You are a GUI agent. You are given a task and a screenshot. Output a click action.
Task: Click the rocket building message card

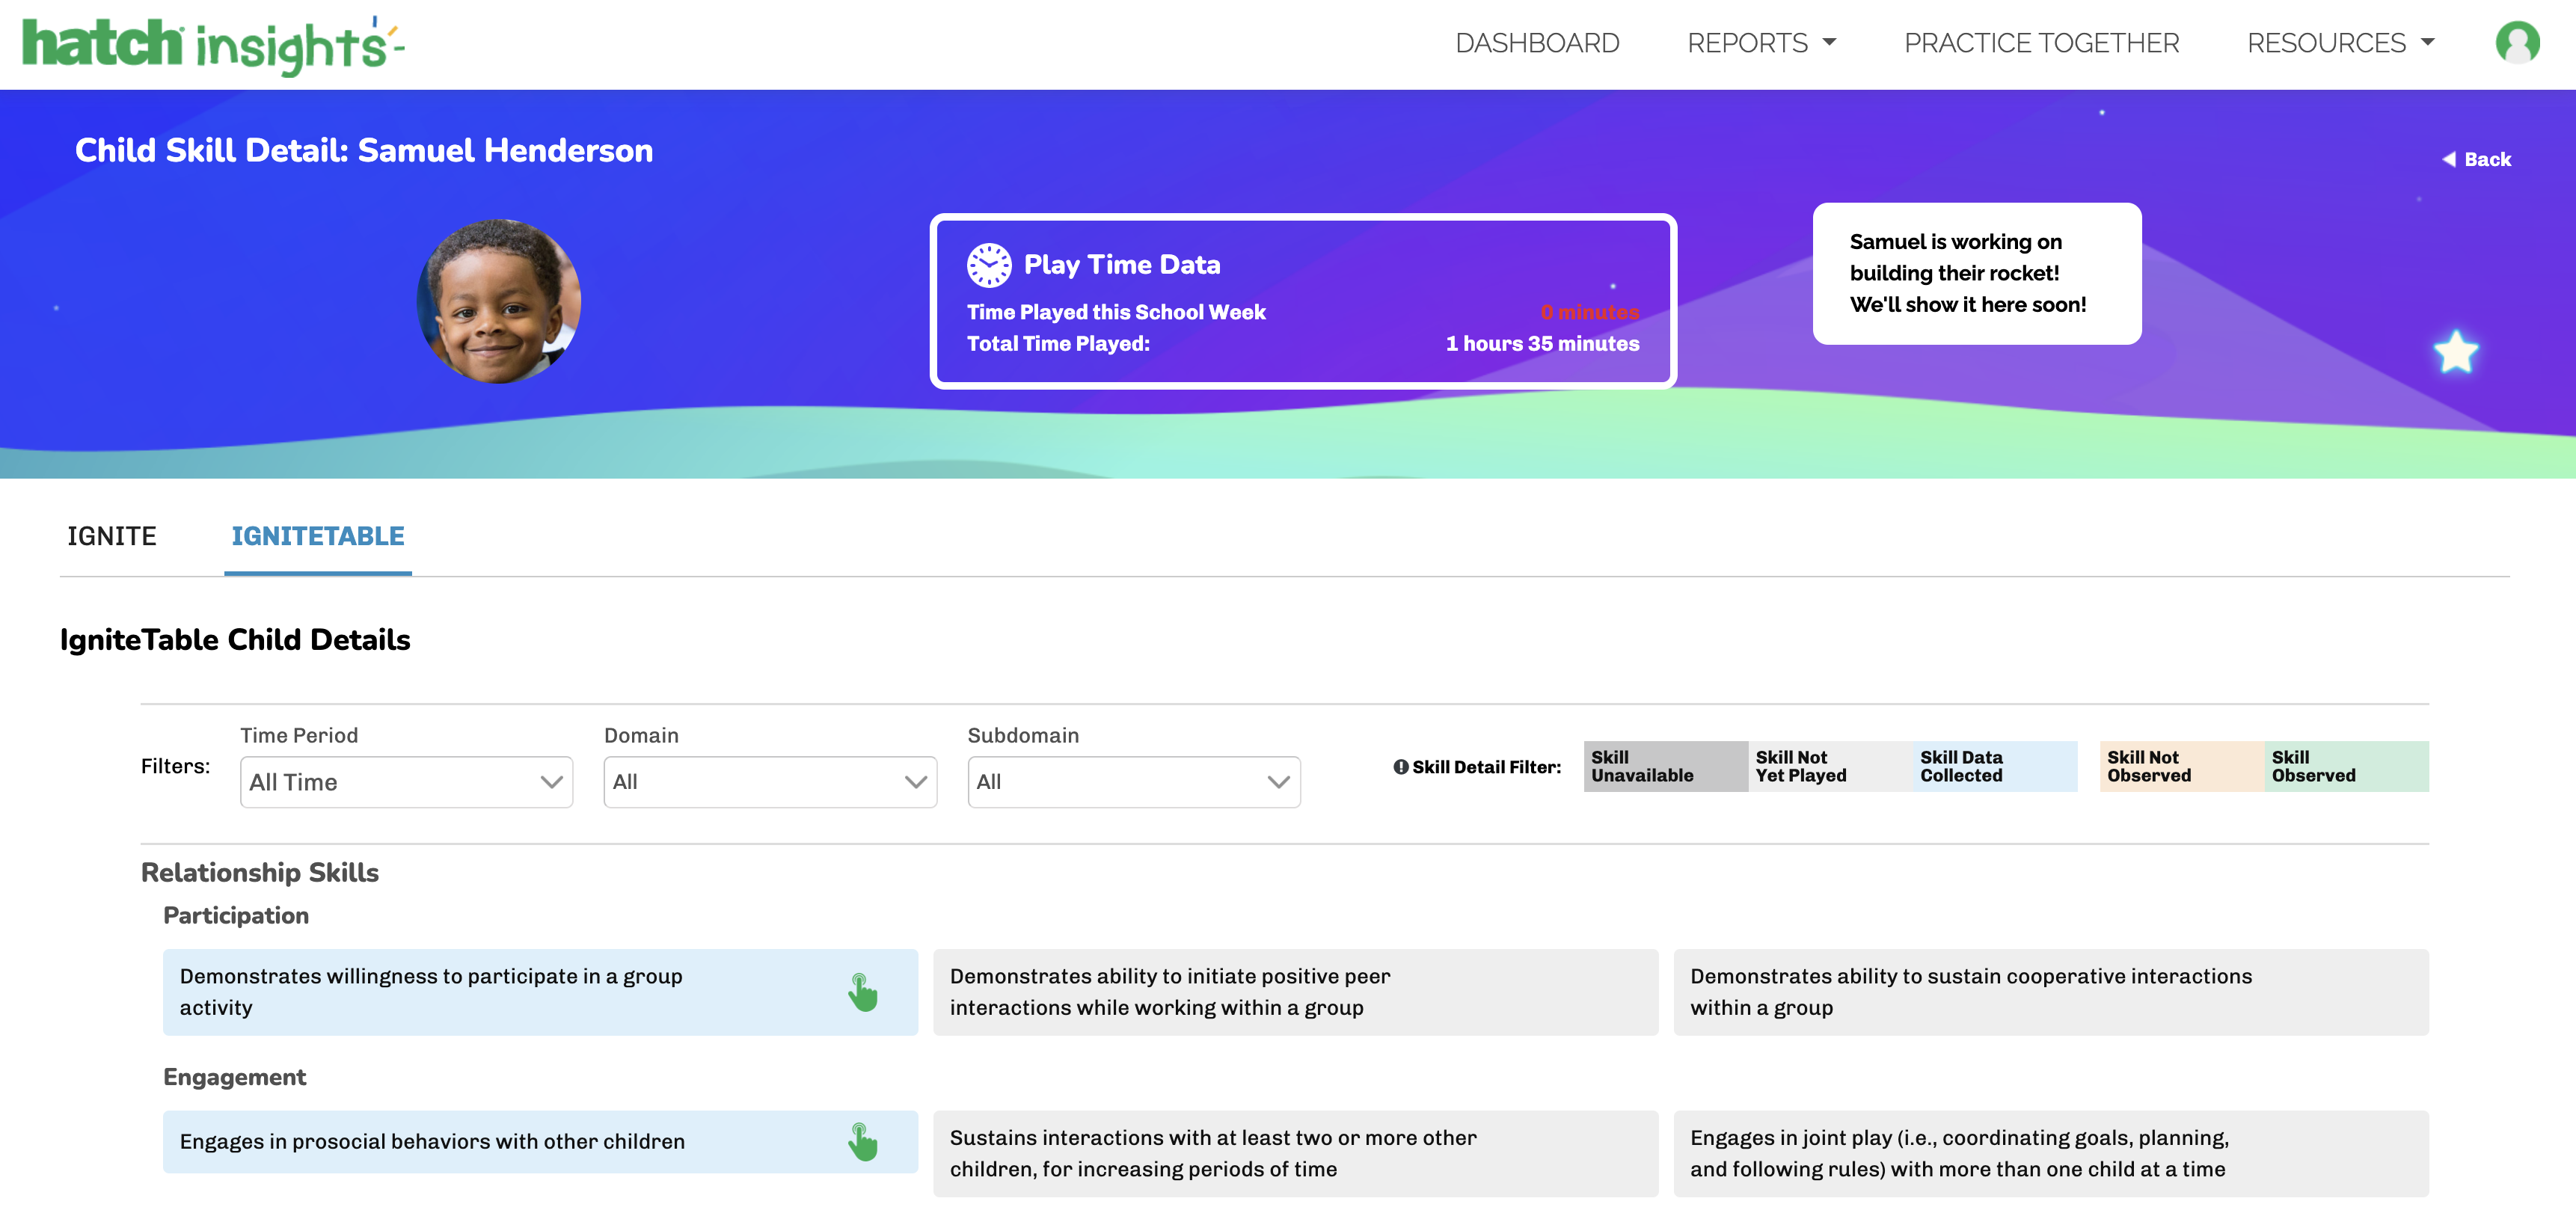point(1977,273)
